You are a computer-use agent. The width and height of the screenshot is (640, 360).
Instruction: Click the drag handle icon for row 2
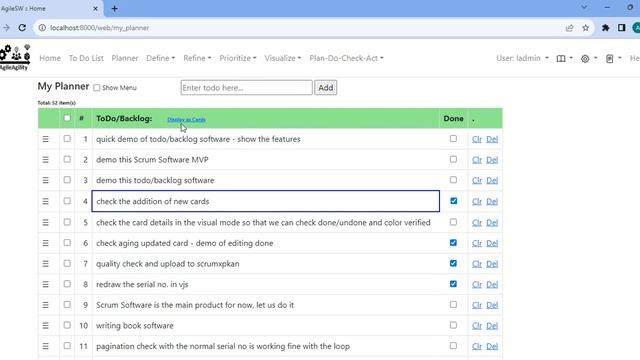click(x=46, y=160)
